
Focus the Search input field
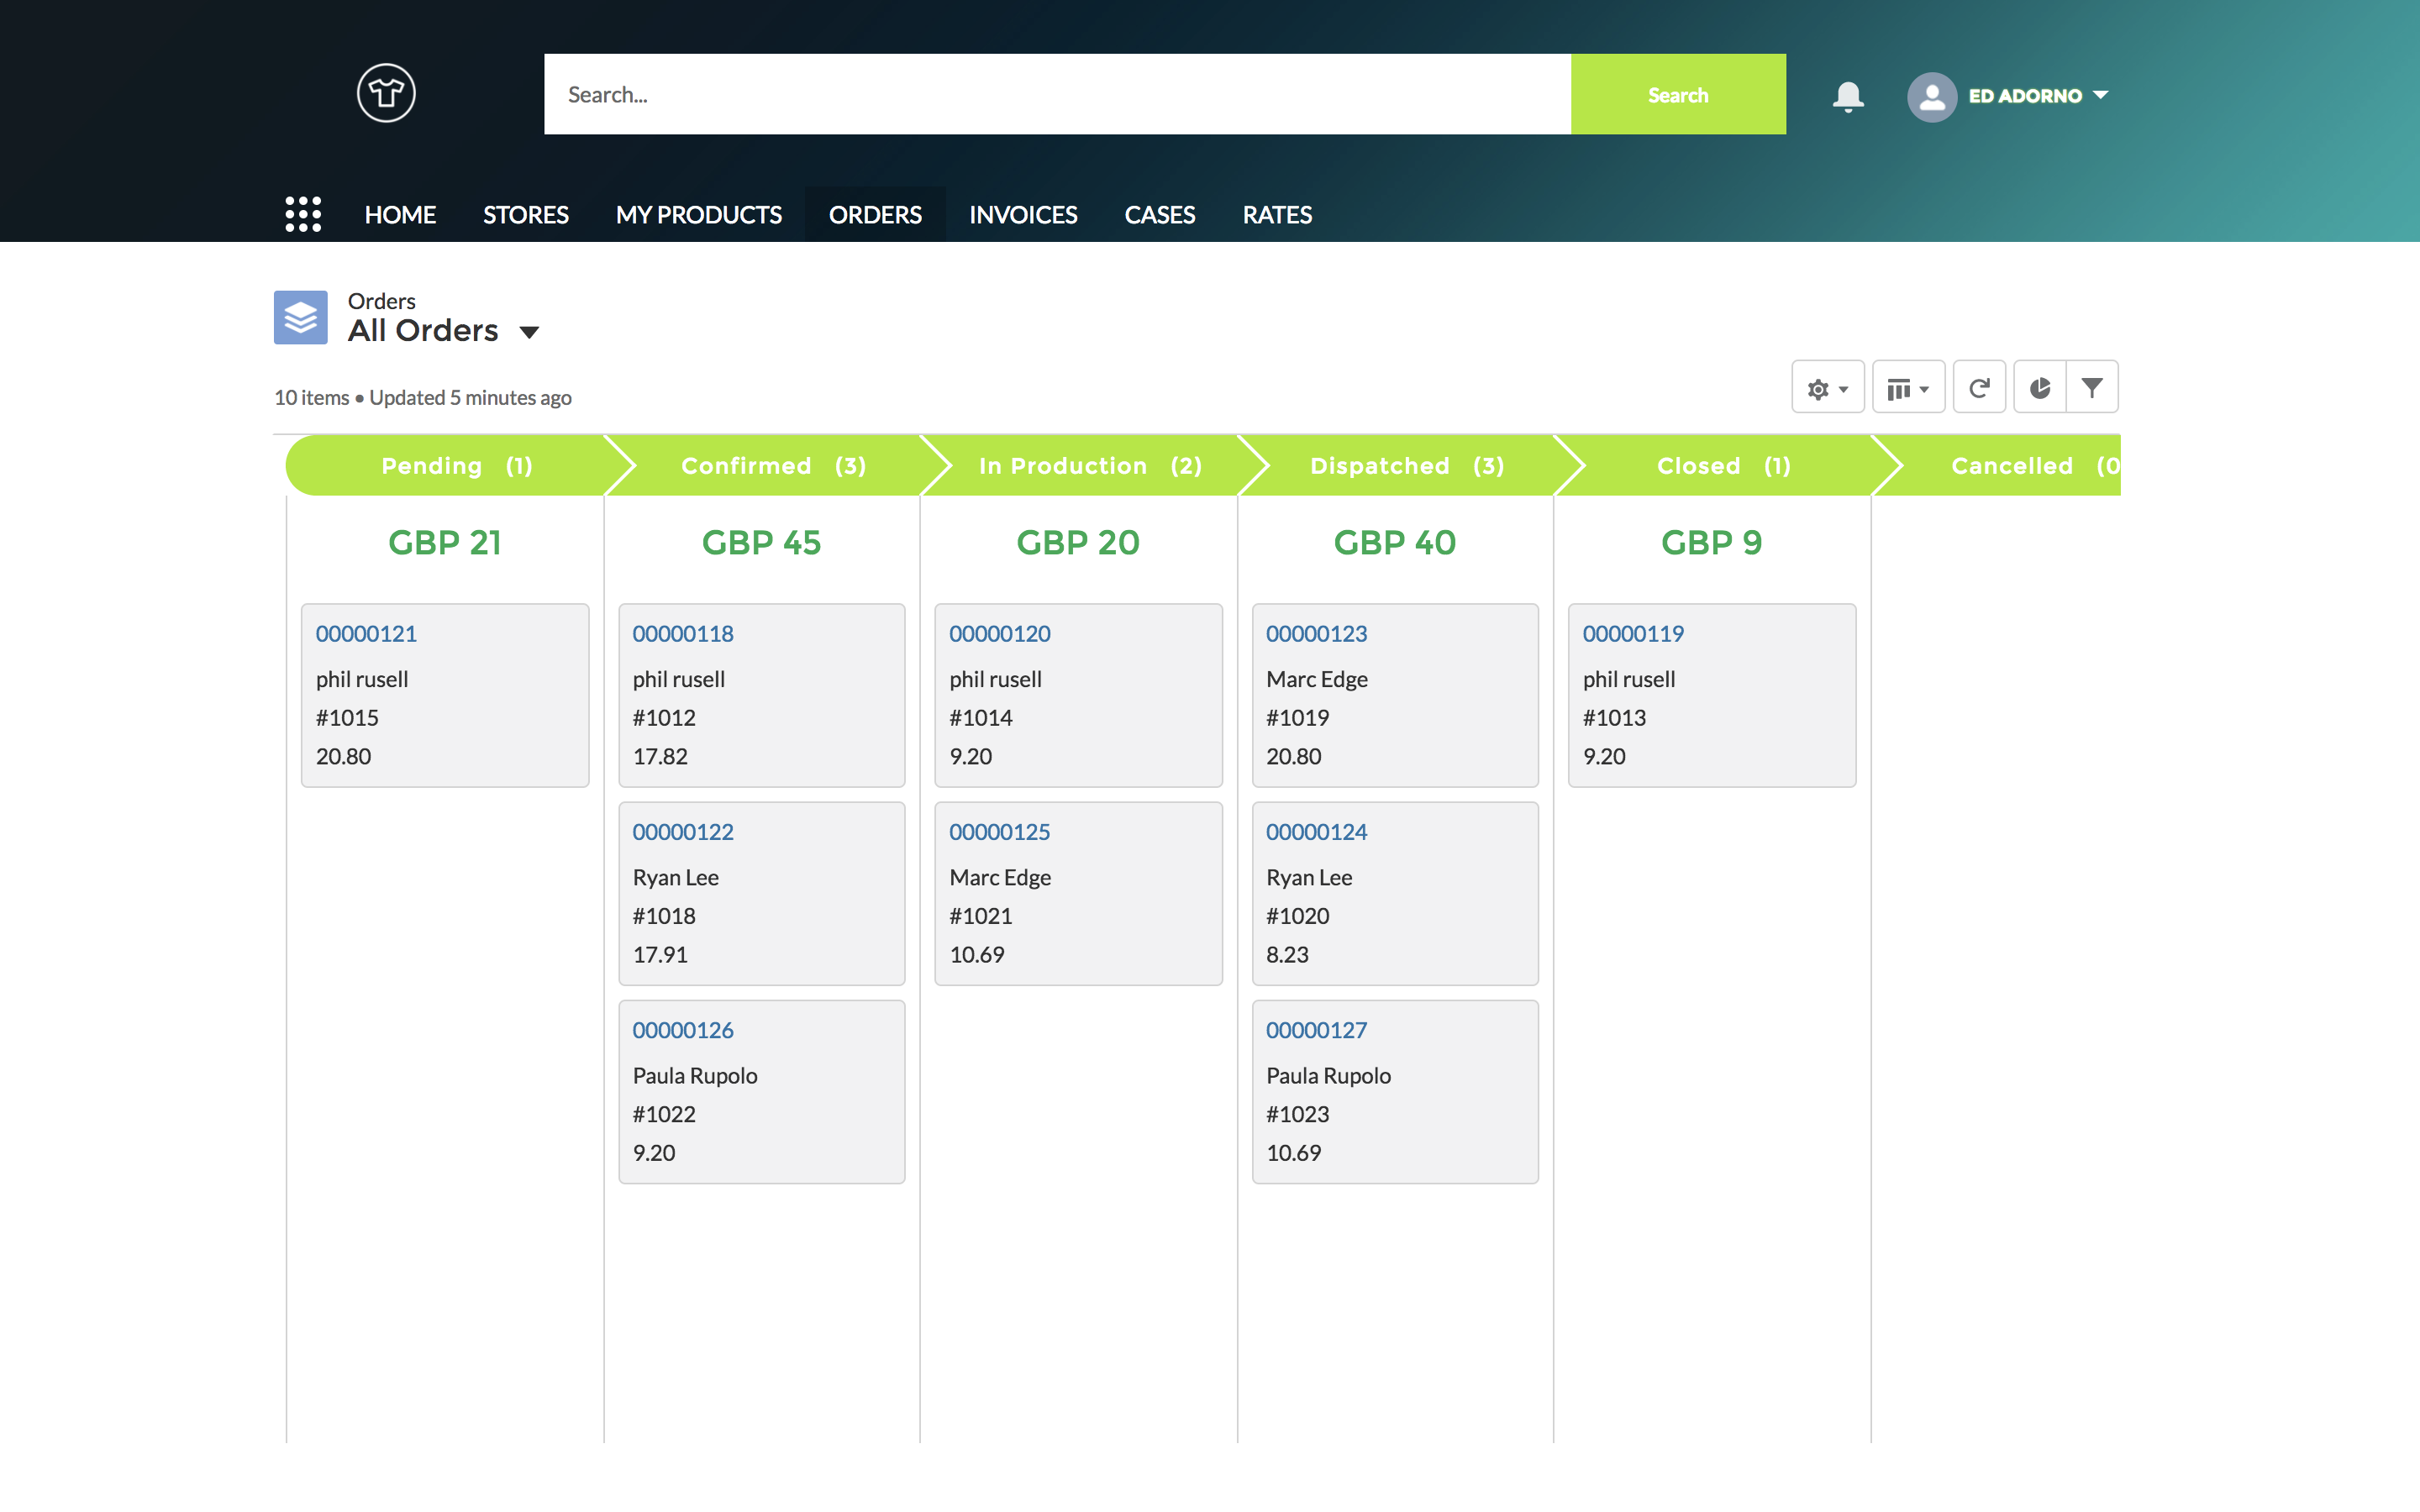pos(1056,95)
